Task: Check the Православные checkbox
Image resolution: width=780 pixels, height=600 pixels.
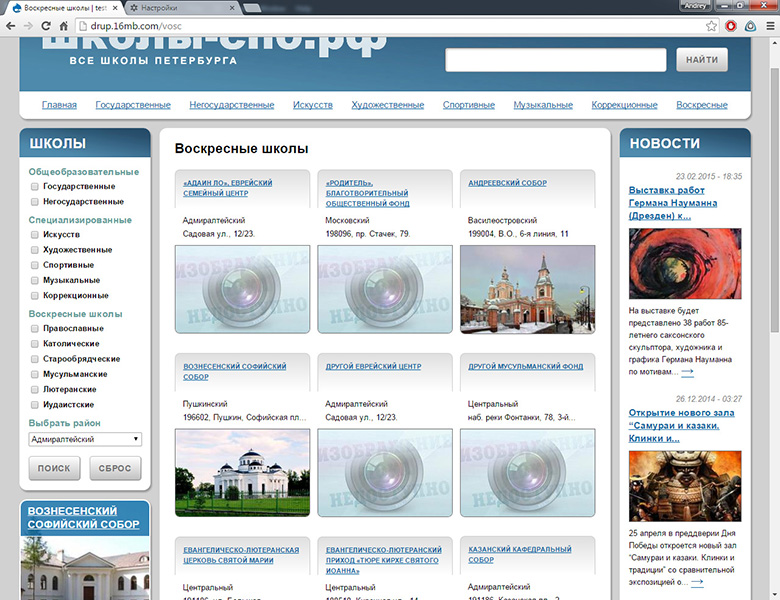Action: pos(34,328)
